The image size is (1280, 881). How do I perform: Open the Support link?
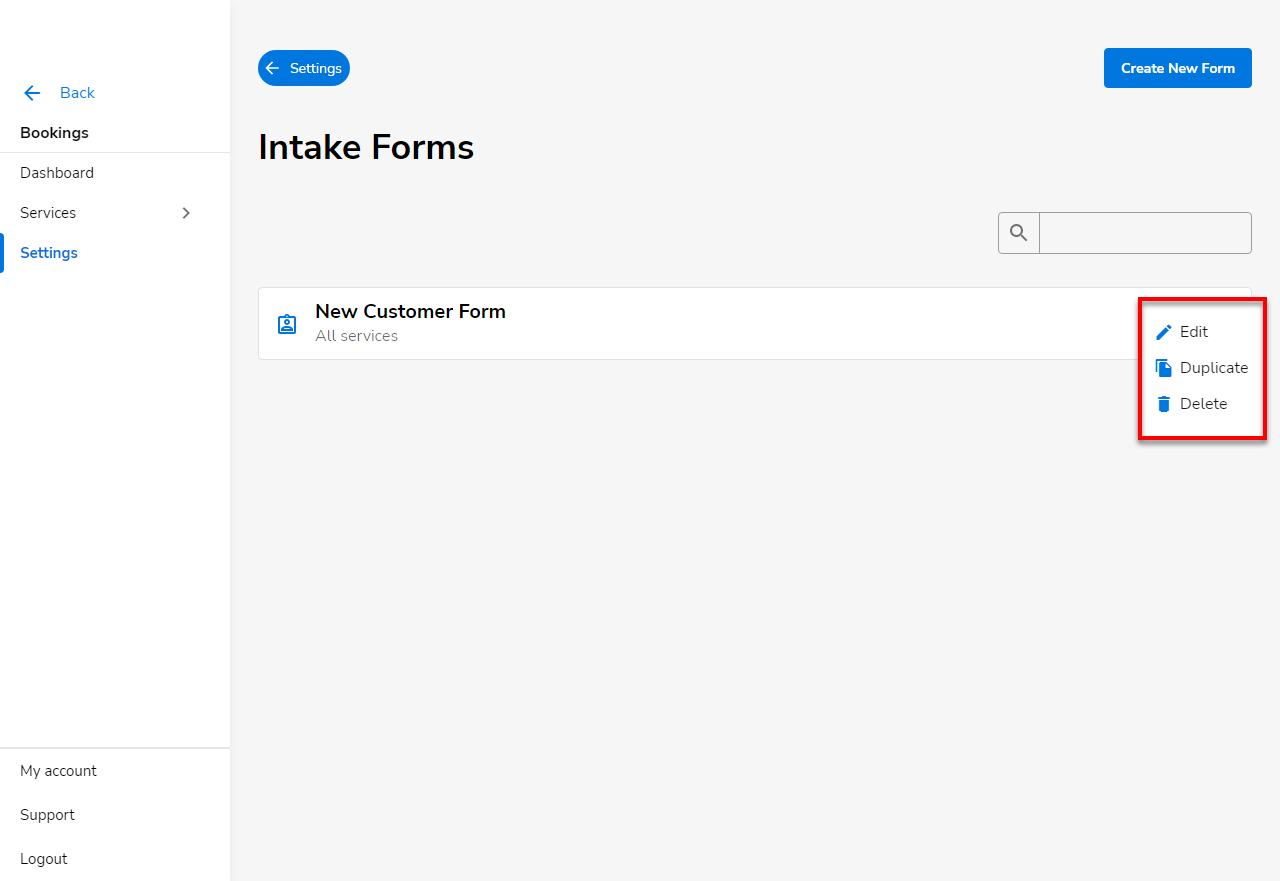[x=47, y=815]
